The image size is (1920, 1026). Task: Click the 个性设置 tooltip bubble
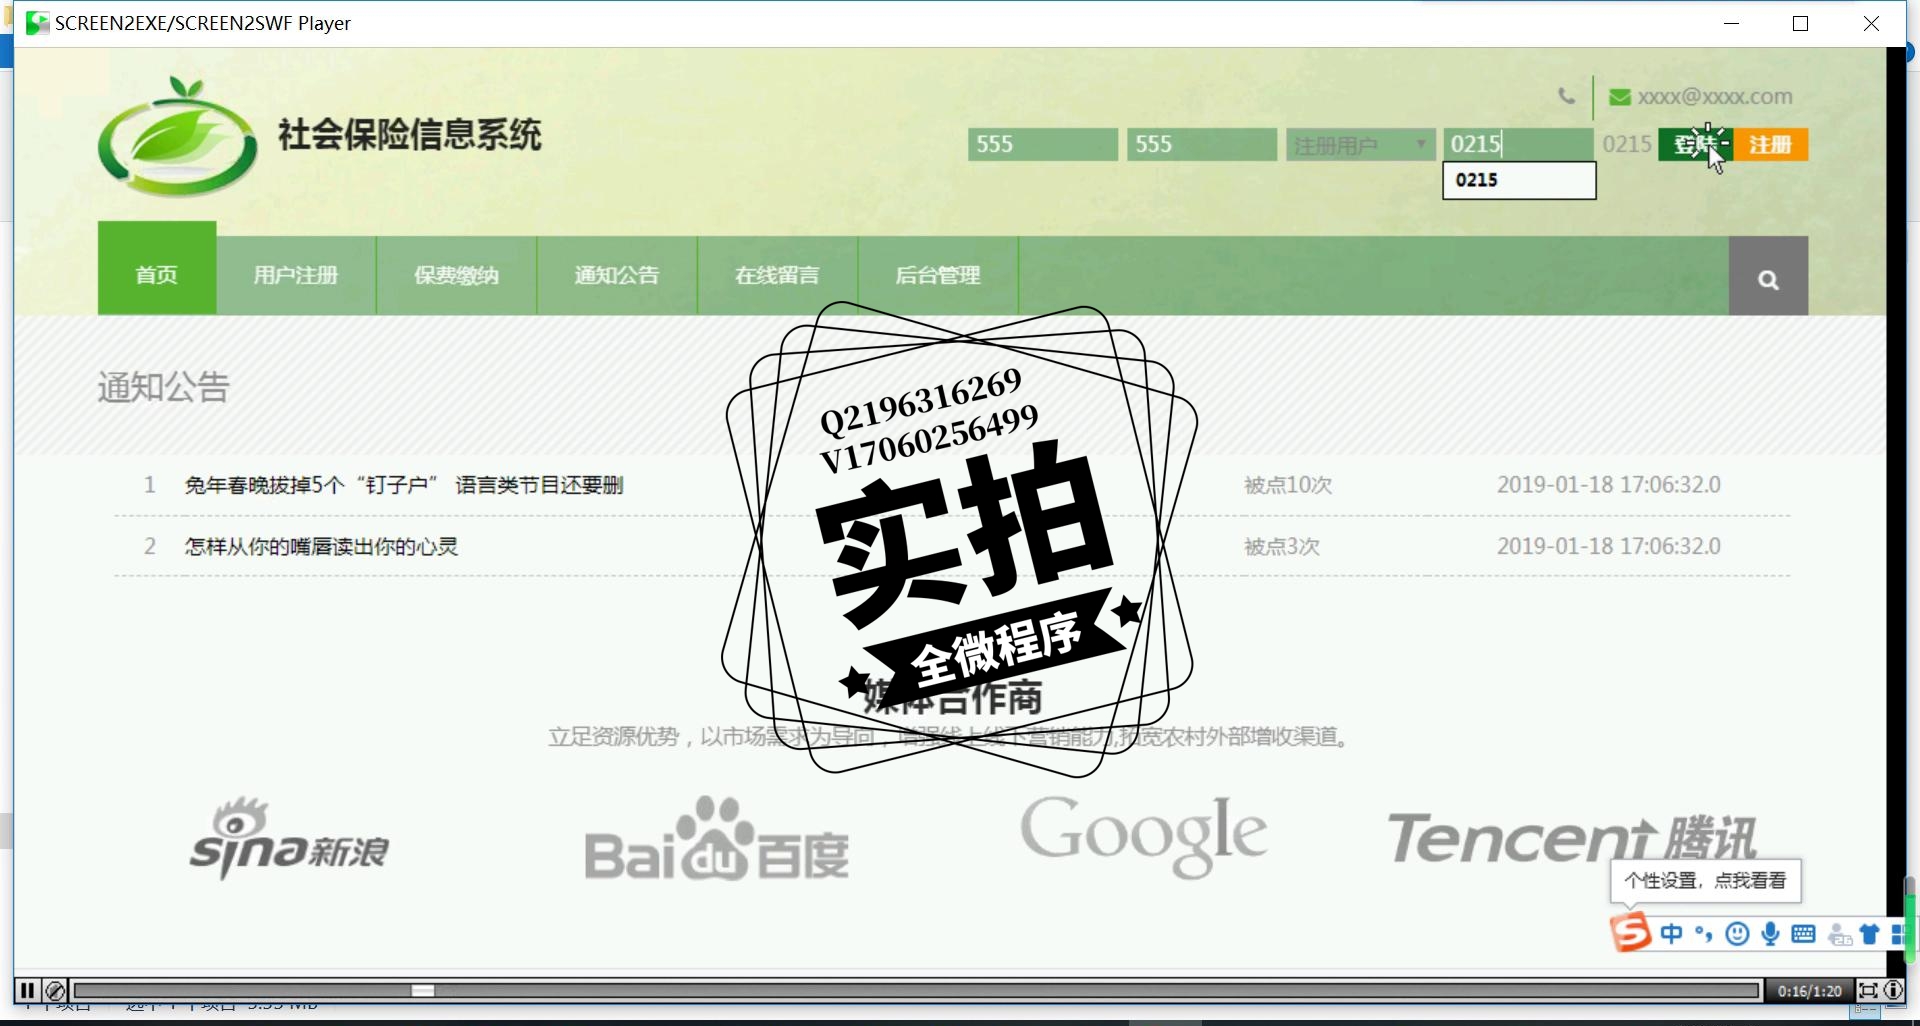(1705, 880)
